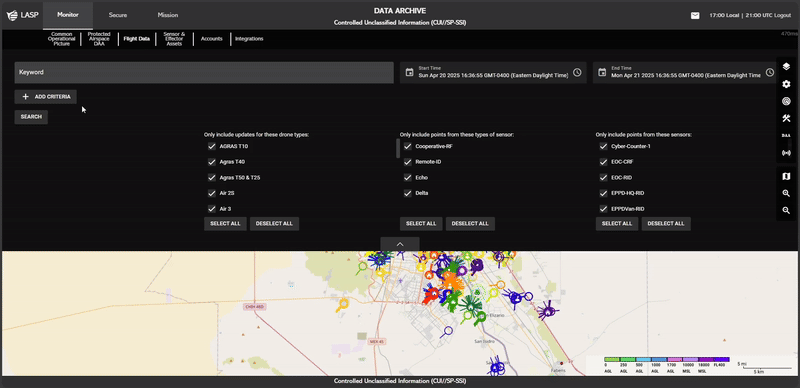
Task: Click the Logout link
Action: point(783,15)
